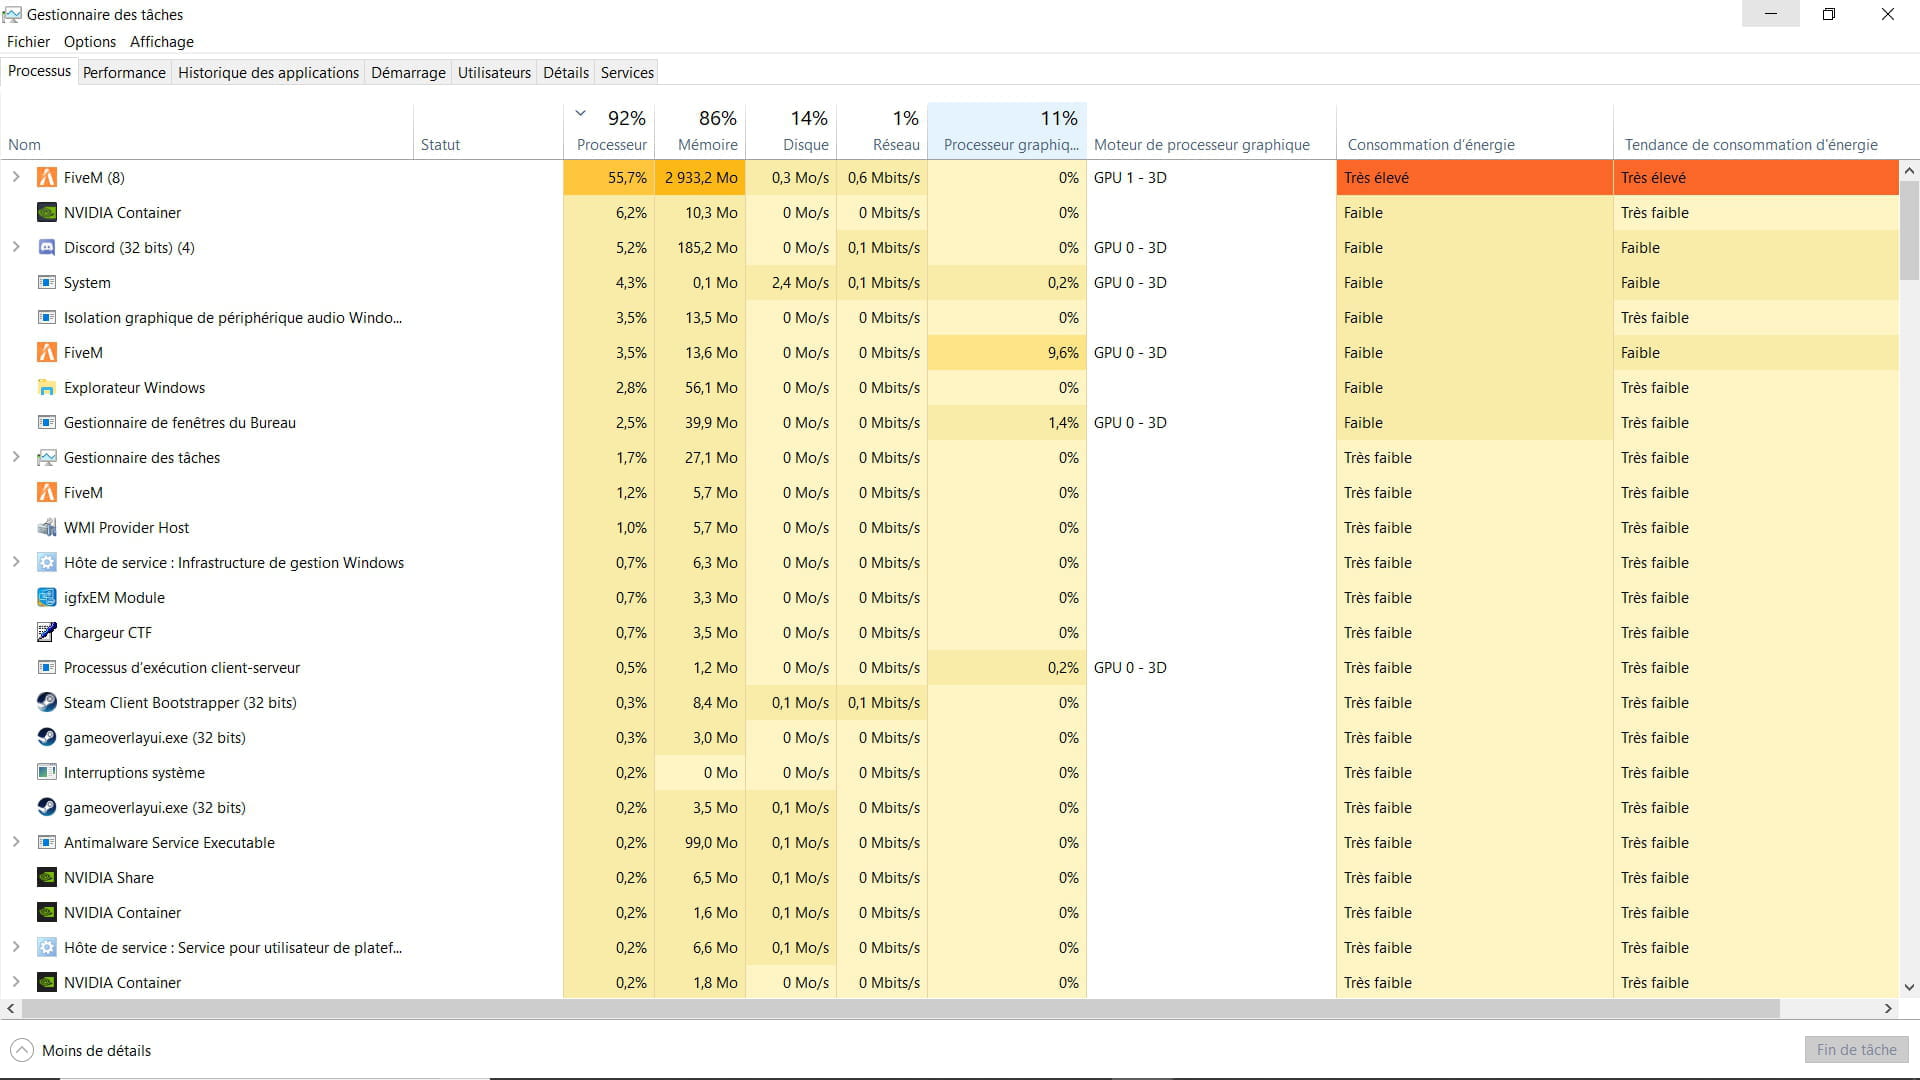Click the Steam Client Bootstrapper icon

click(x=46, y=703)
